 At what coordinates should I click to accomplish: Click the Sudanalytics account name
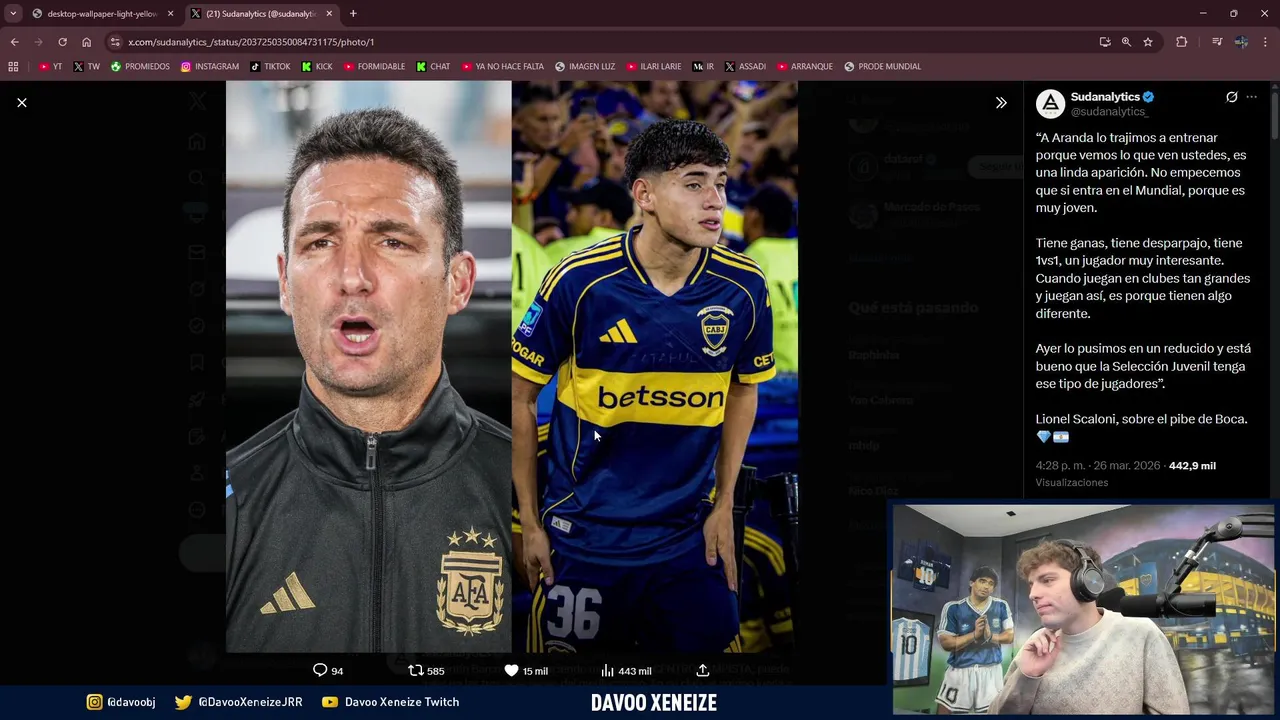[1105, 97]
